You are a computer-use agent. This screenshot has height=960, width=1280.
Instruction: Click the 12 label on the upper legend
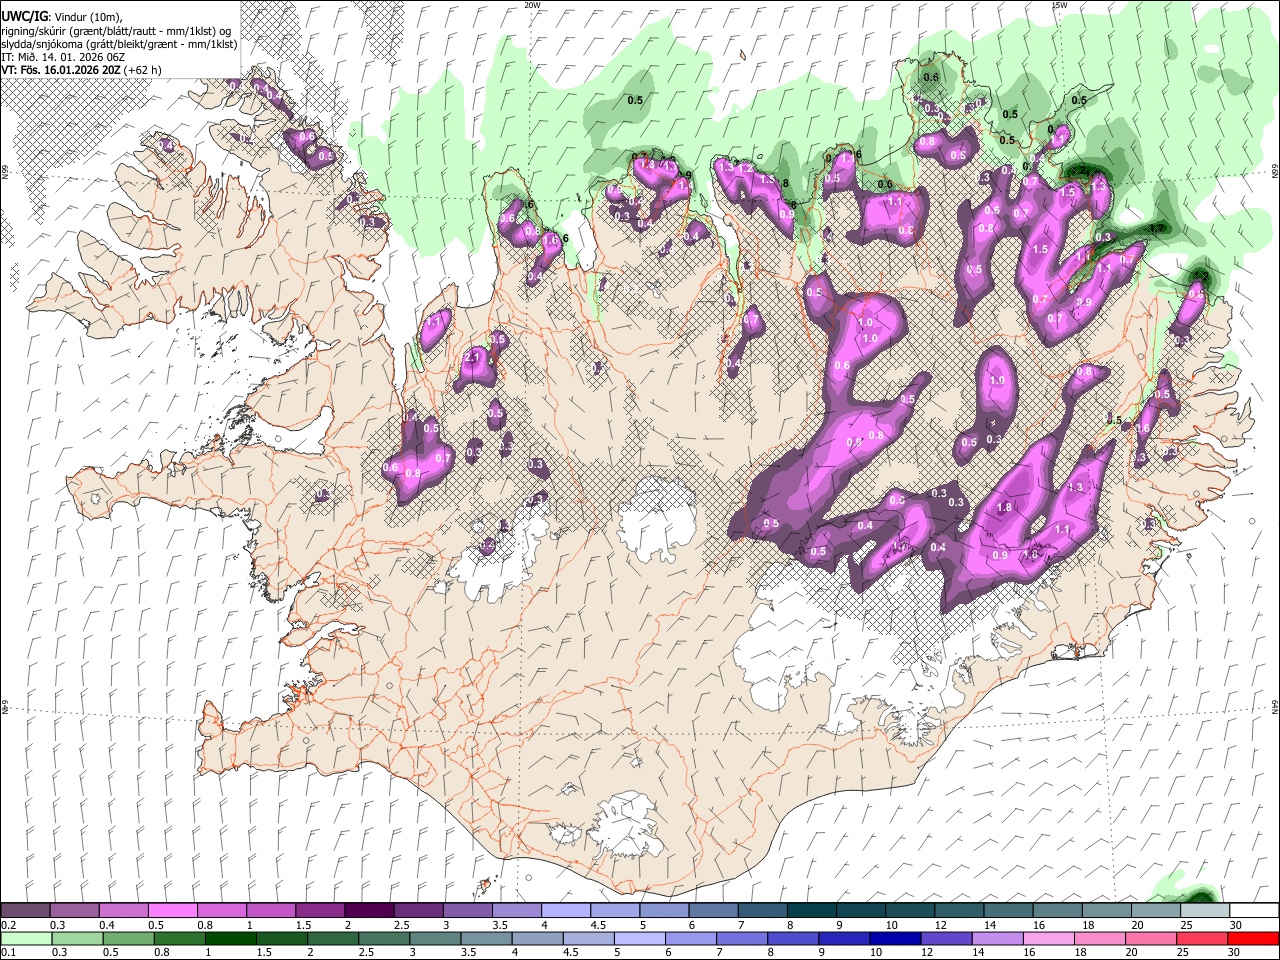[x=941, y=925]
